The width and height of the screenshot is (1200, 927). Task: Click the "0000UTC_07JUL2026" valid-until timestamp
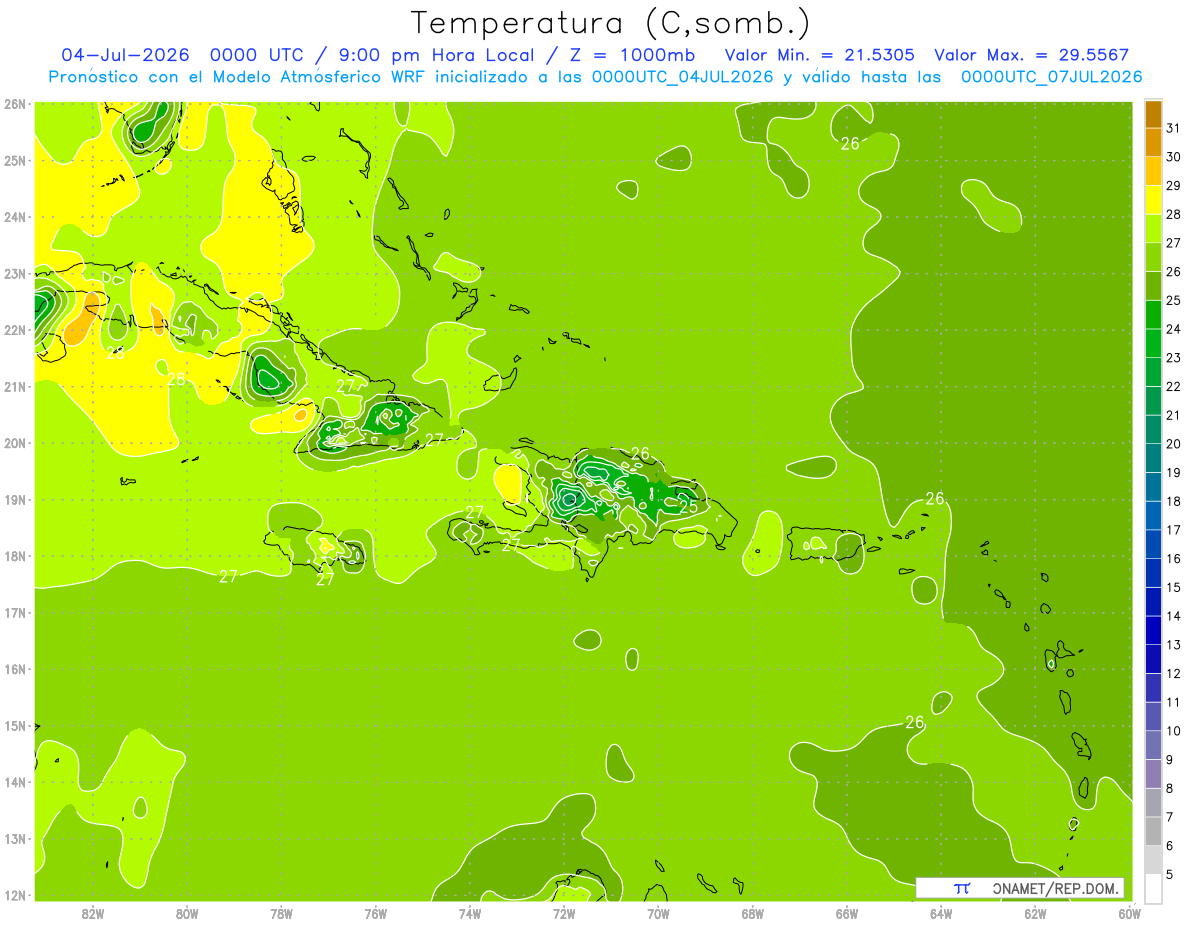pos(1051,77)
